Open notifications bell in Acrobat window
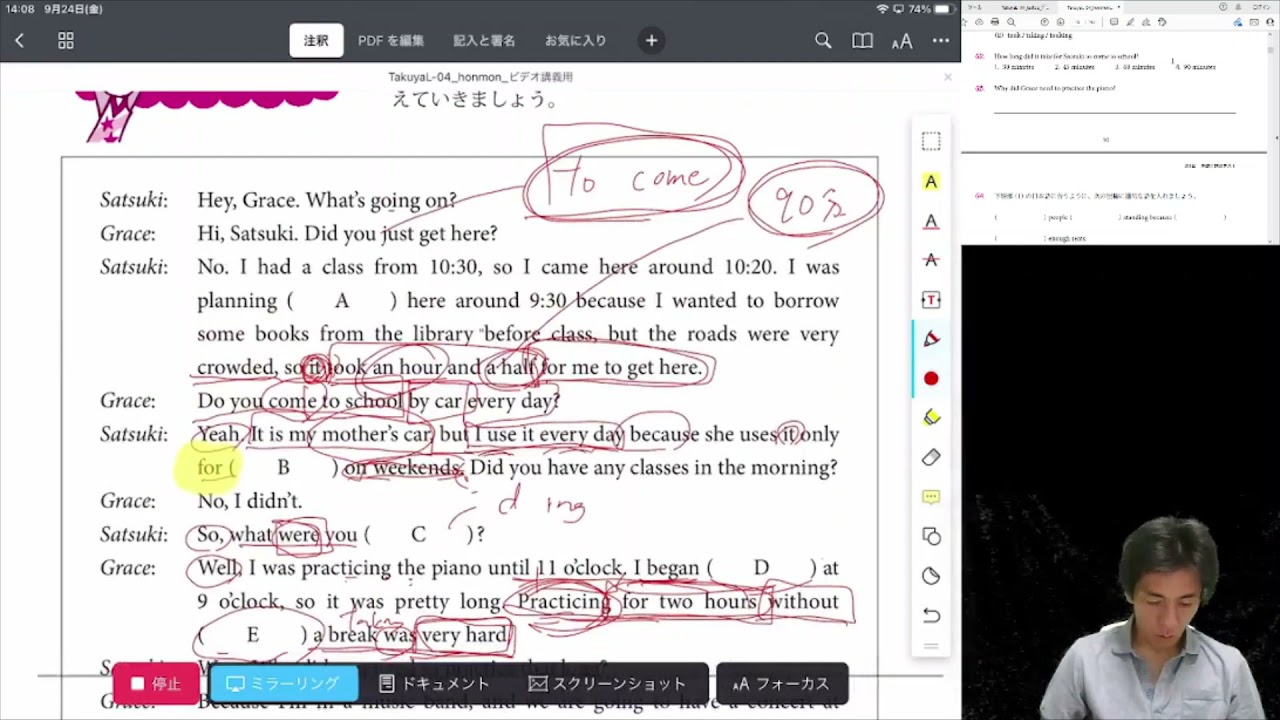The image size is (1280, 720). [x=1238, y=7]
